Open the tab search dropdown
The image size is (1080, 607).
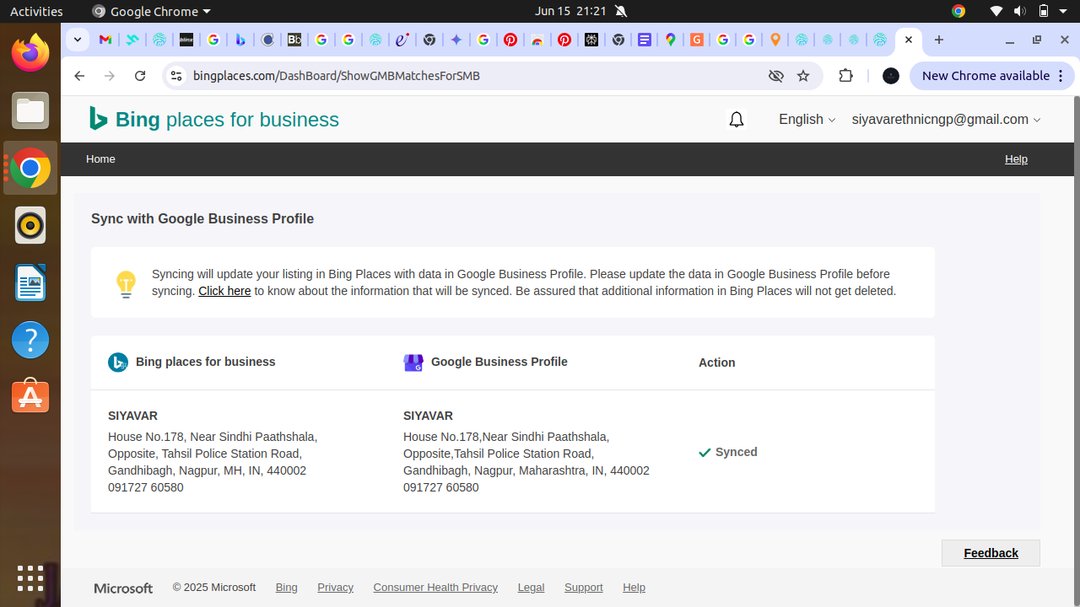pos(78,40)
